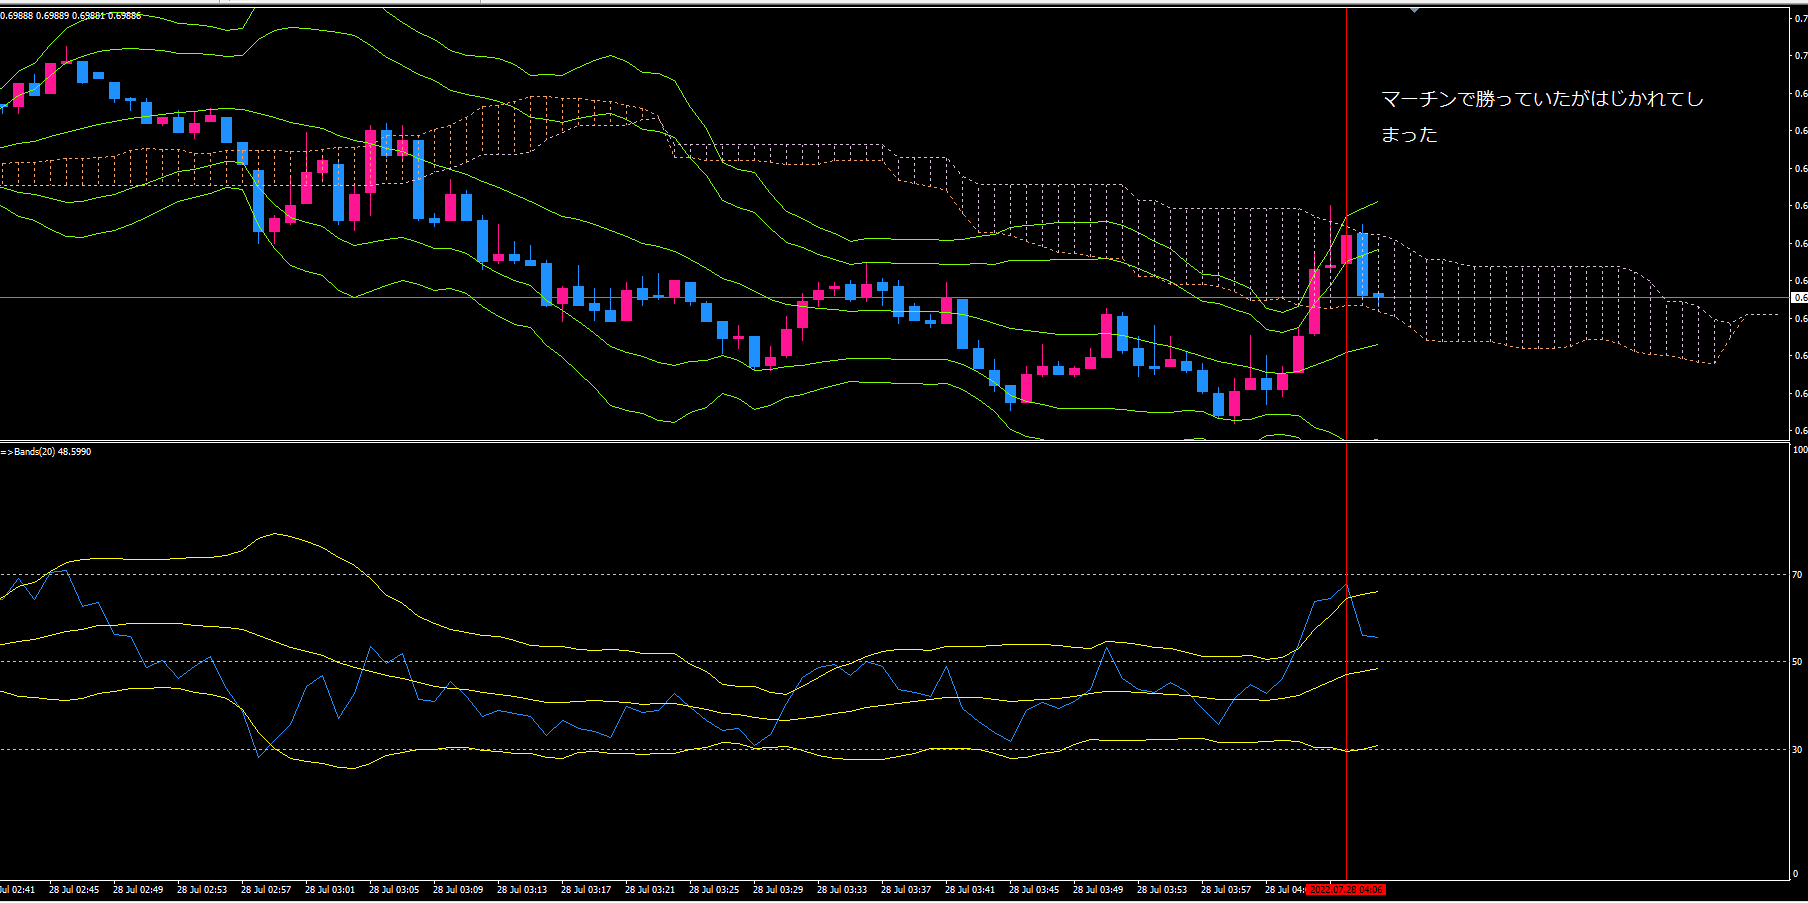Click the 28 Jul 03:09 time label

click(x=458, y=889)
